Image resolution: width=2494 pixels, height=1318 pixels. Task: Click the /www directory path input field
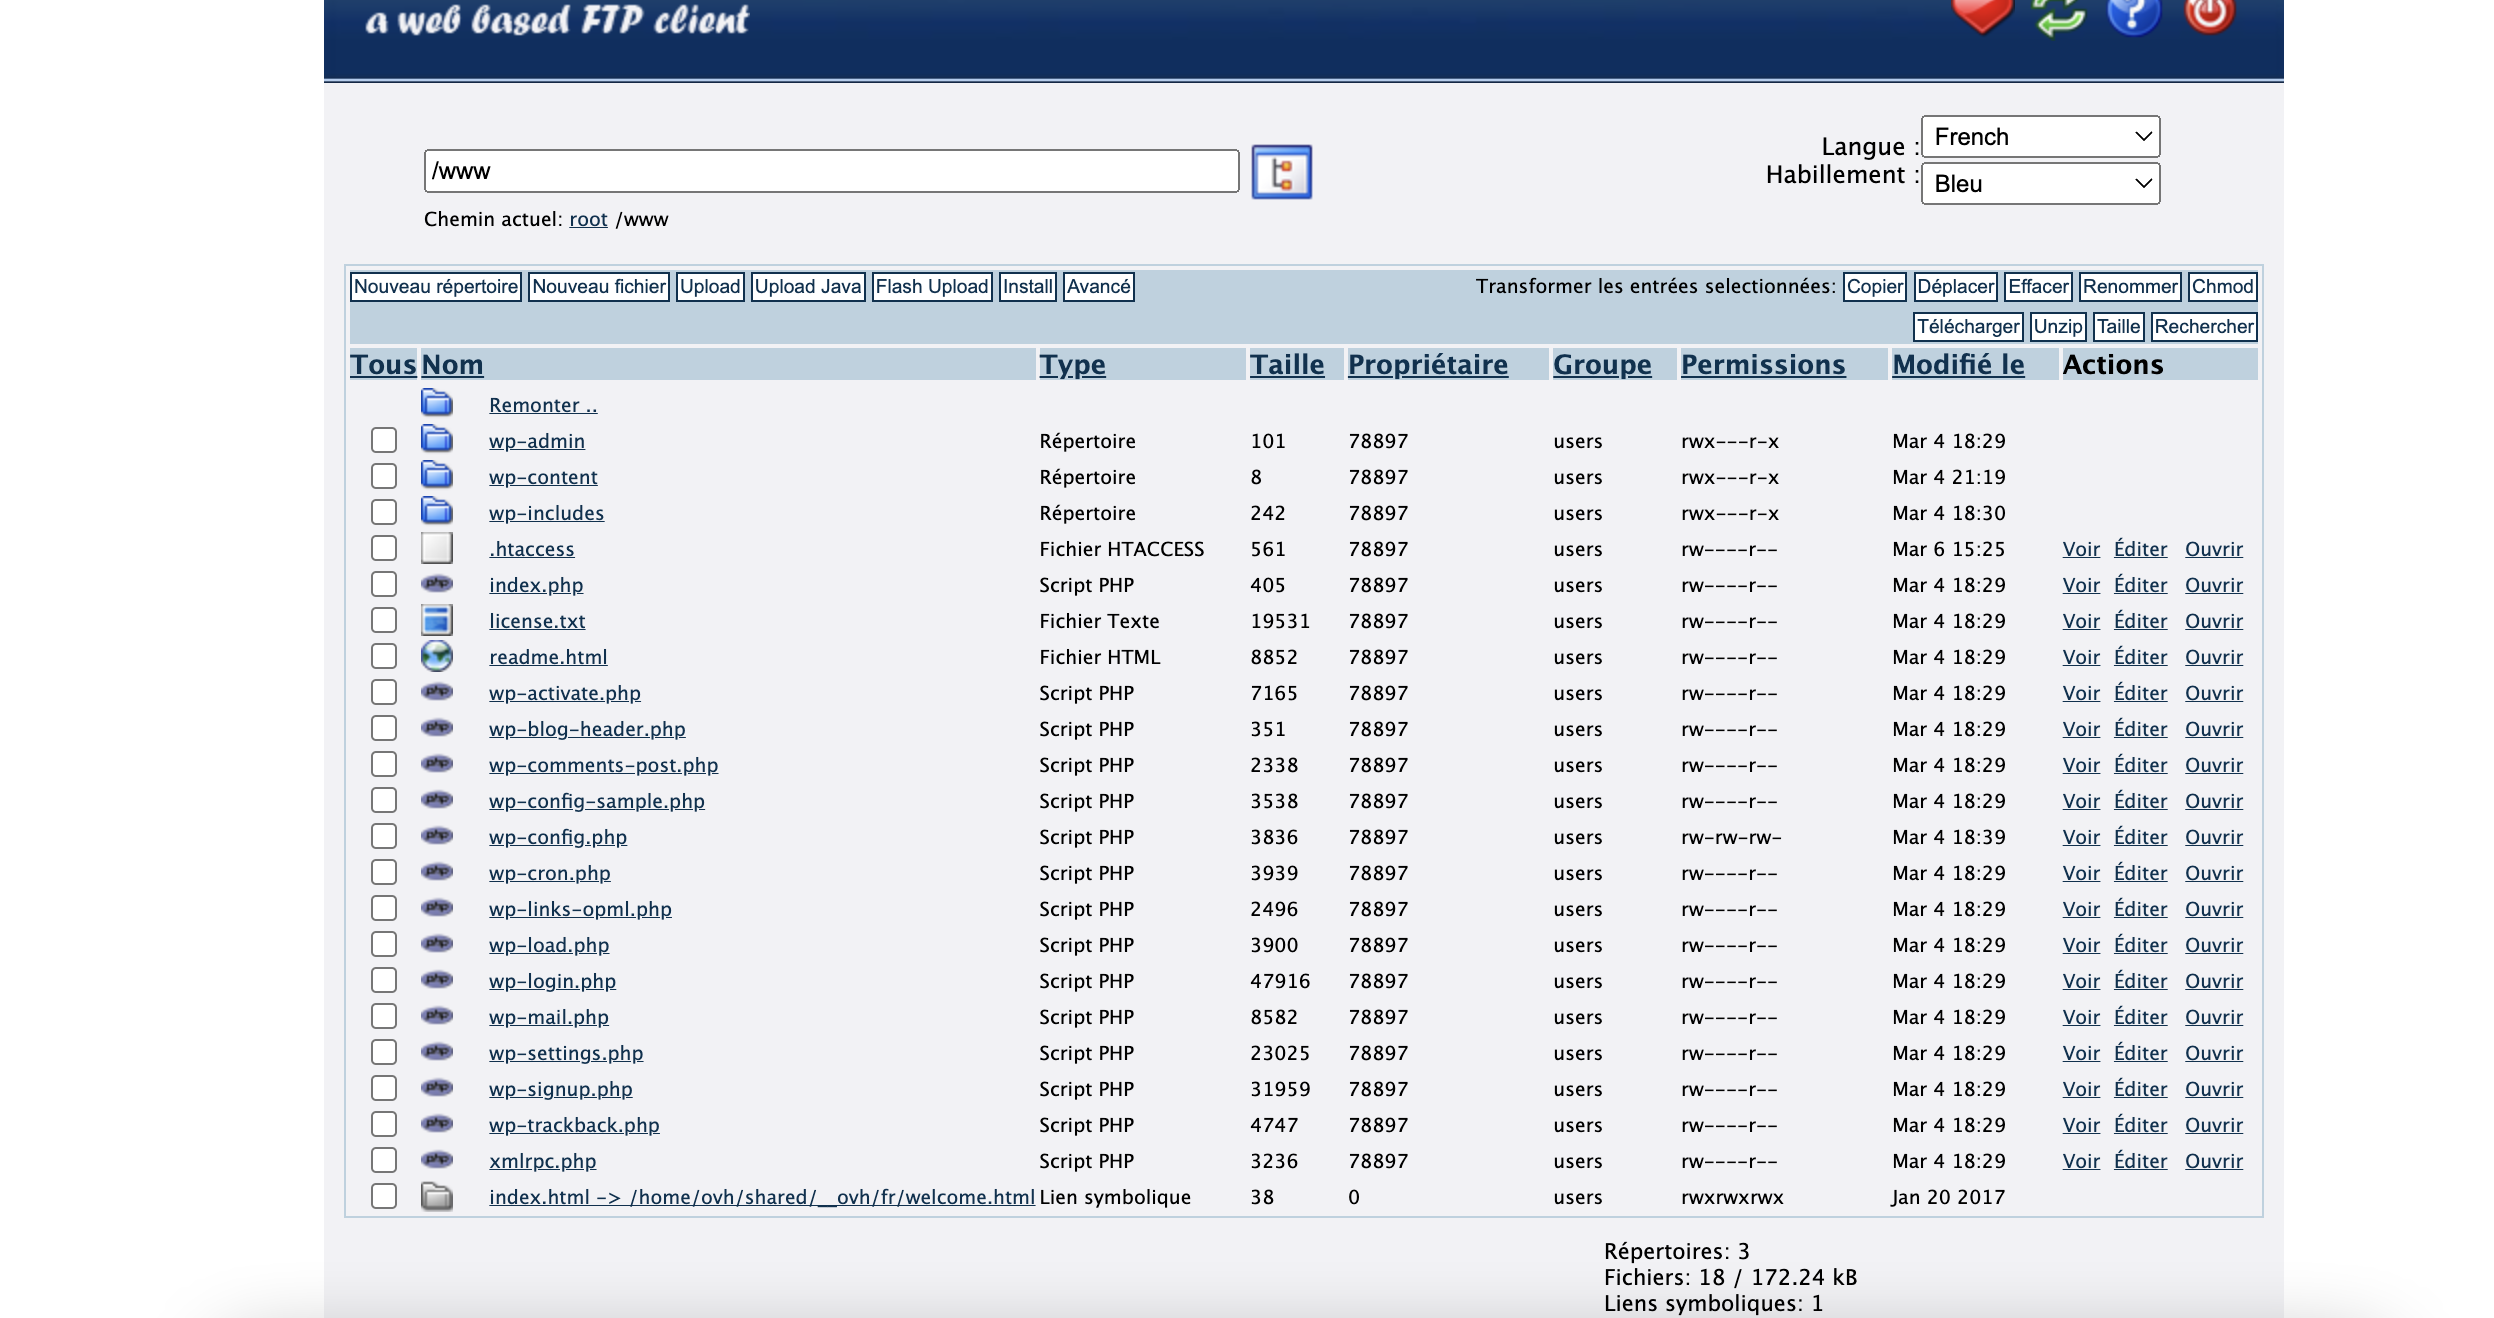(x=830, y=171)
